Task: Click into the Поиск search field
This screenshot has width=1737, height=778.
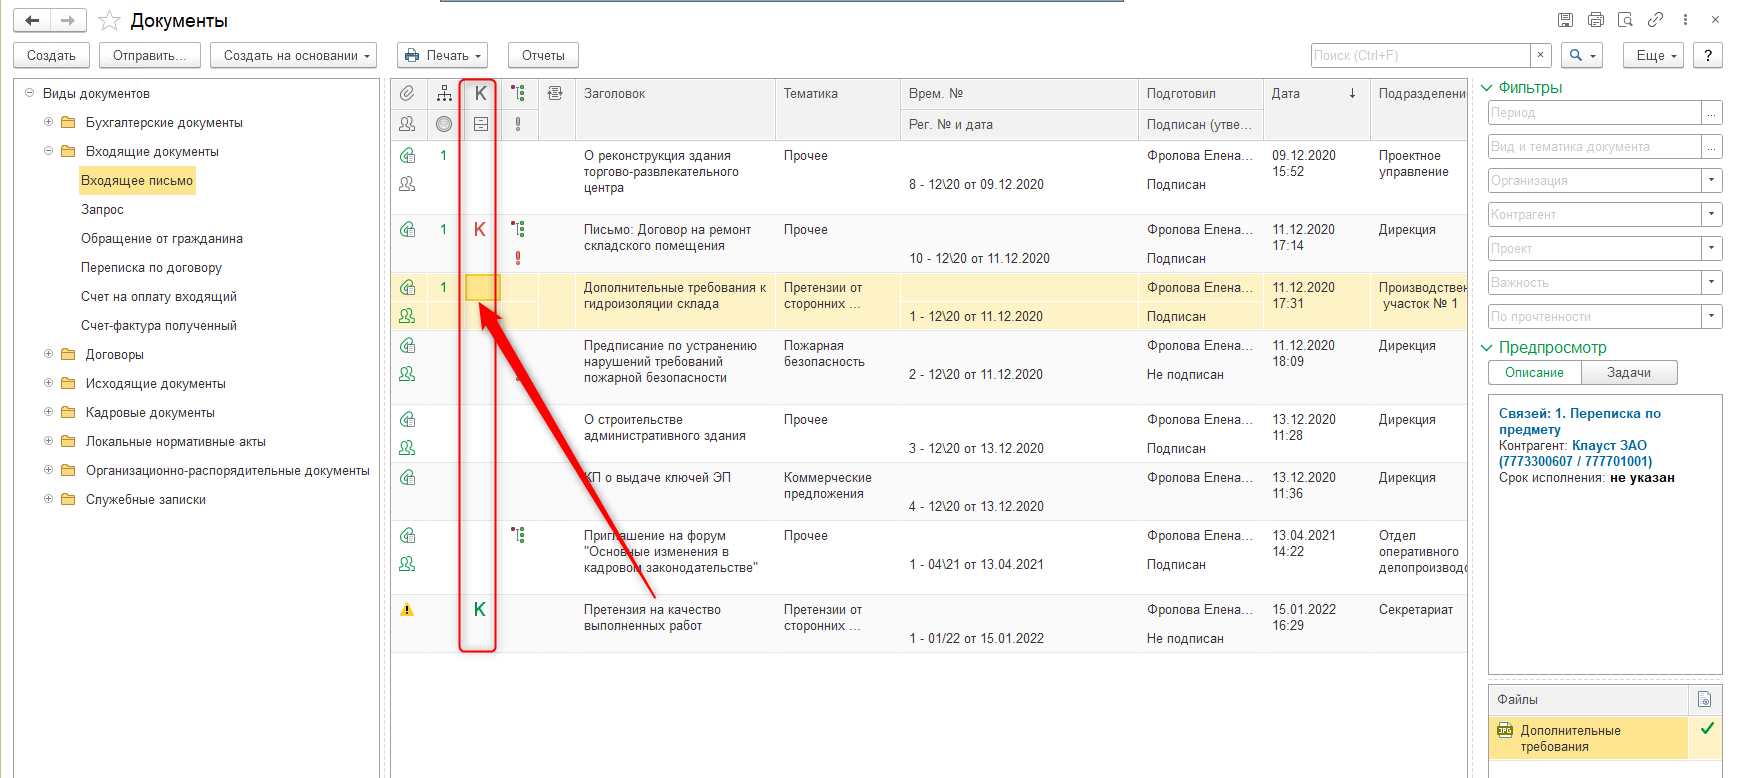Action: click(1420, 55)
